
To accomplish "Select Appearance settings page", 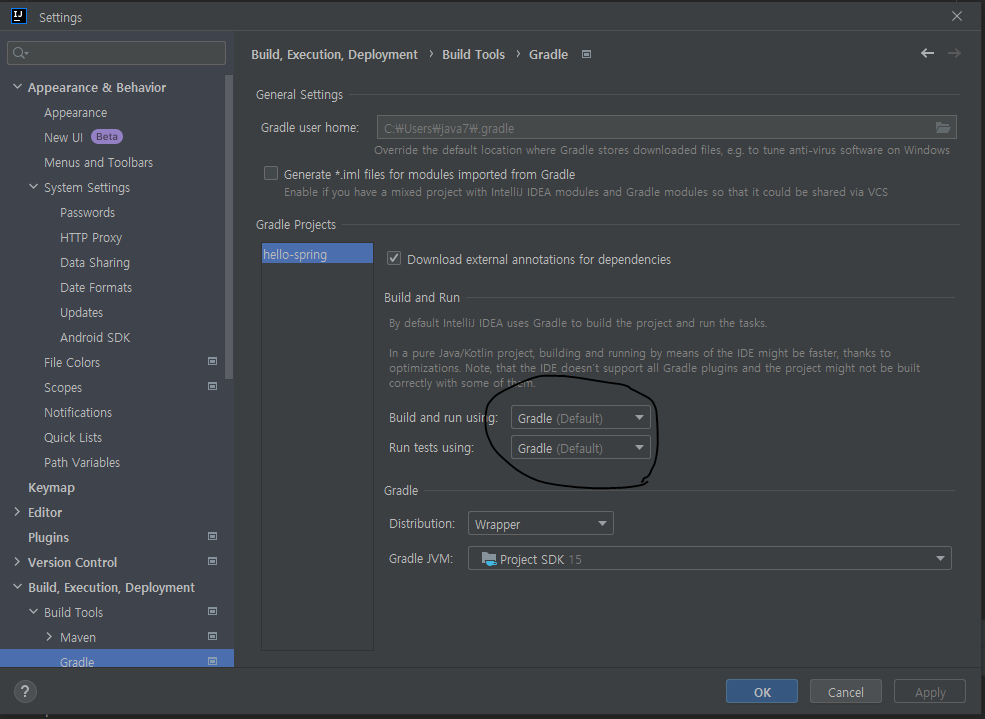I will [x=75, y=113].
